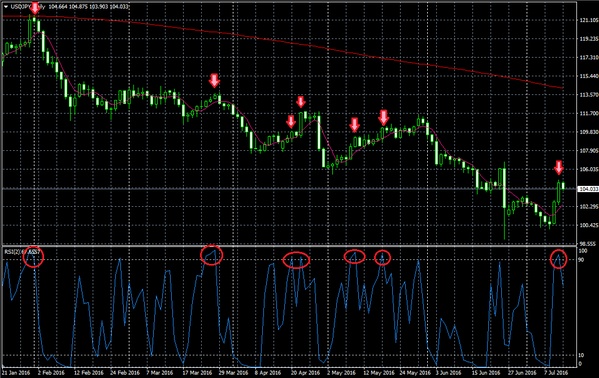
Task: Click the 8 Apr 2016 date label
Action: (268, 372)
